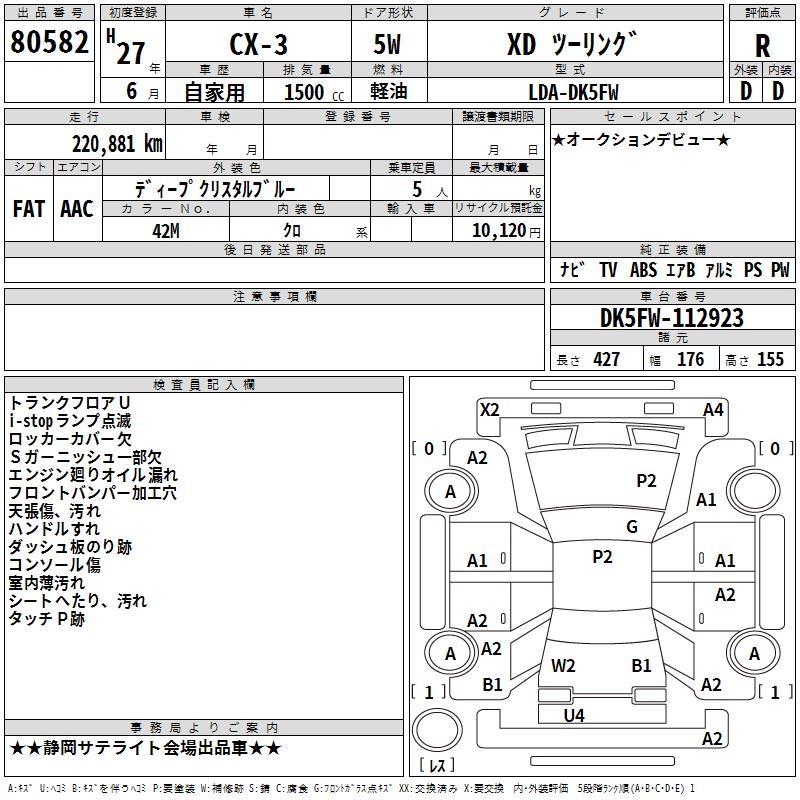The width and height of the screenshot is (800, 800).
Task: Select the X2 mark on car diagram
Action: [x=490, y=410]
